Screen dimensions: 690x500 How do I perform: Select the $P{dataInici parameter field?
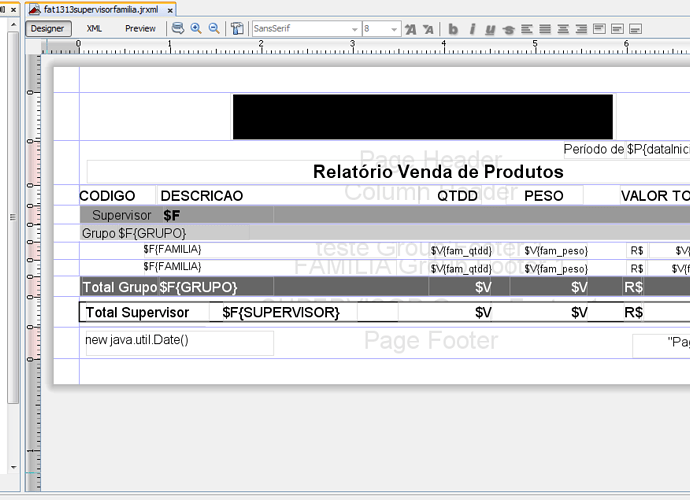(658, 149)
